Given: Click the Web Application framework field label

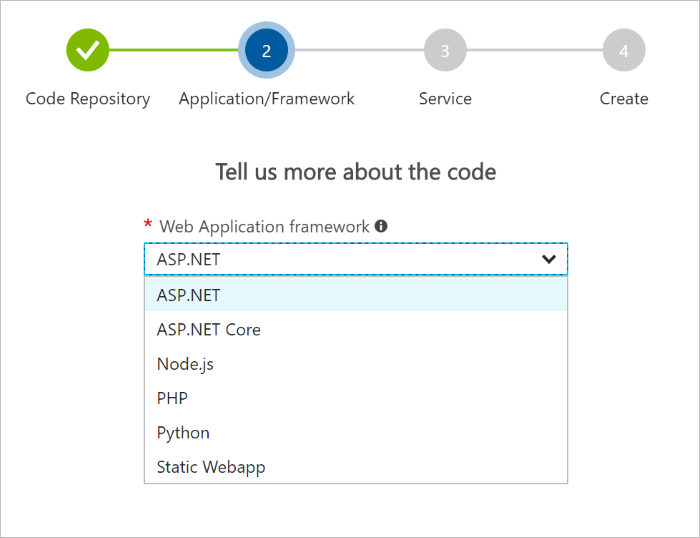Looking at the screenshot, I should coord(264,226).
